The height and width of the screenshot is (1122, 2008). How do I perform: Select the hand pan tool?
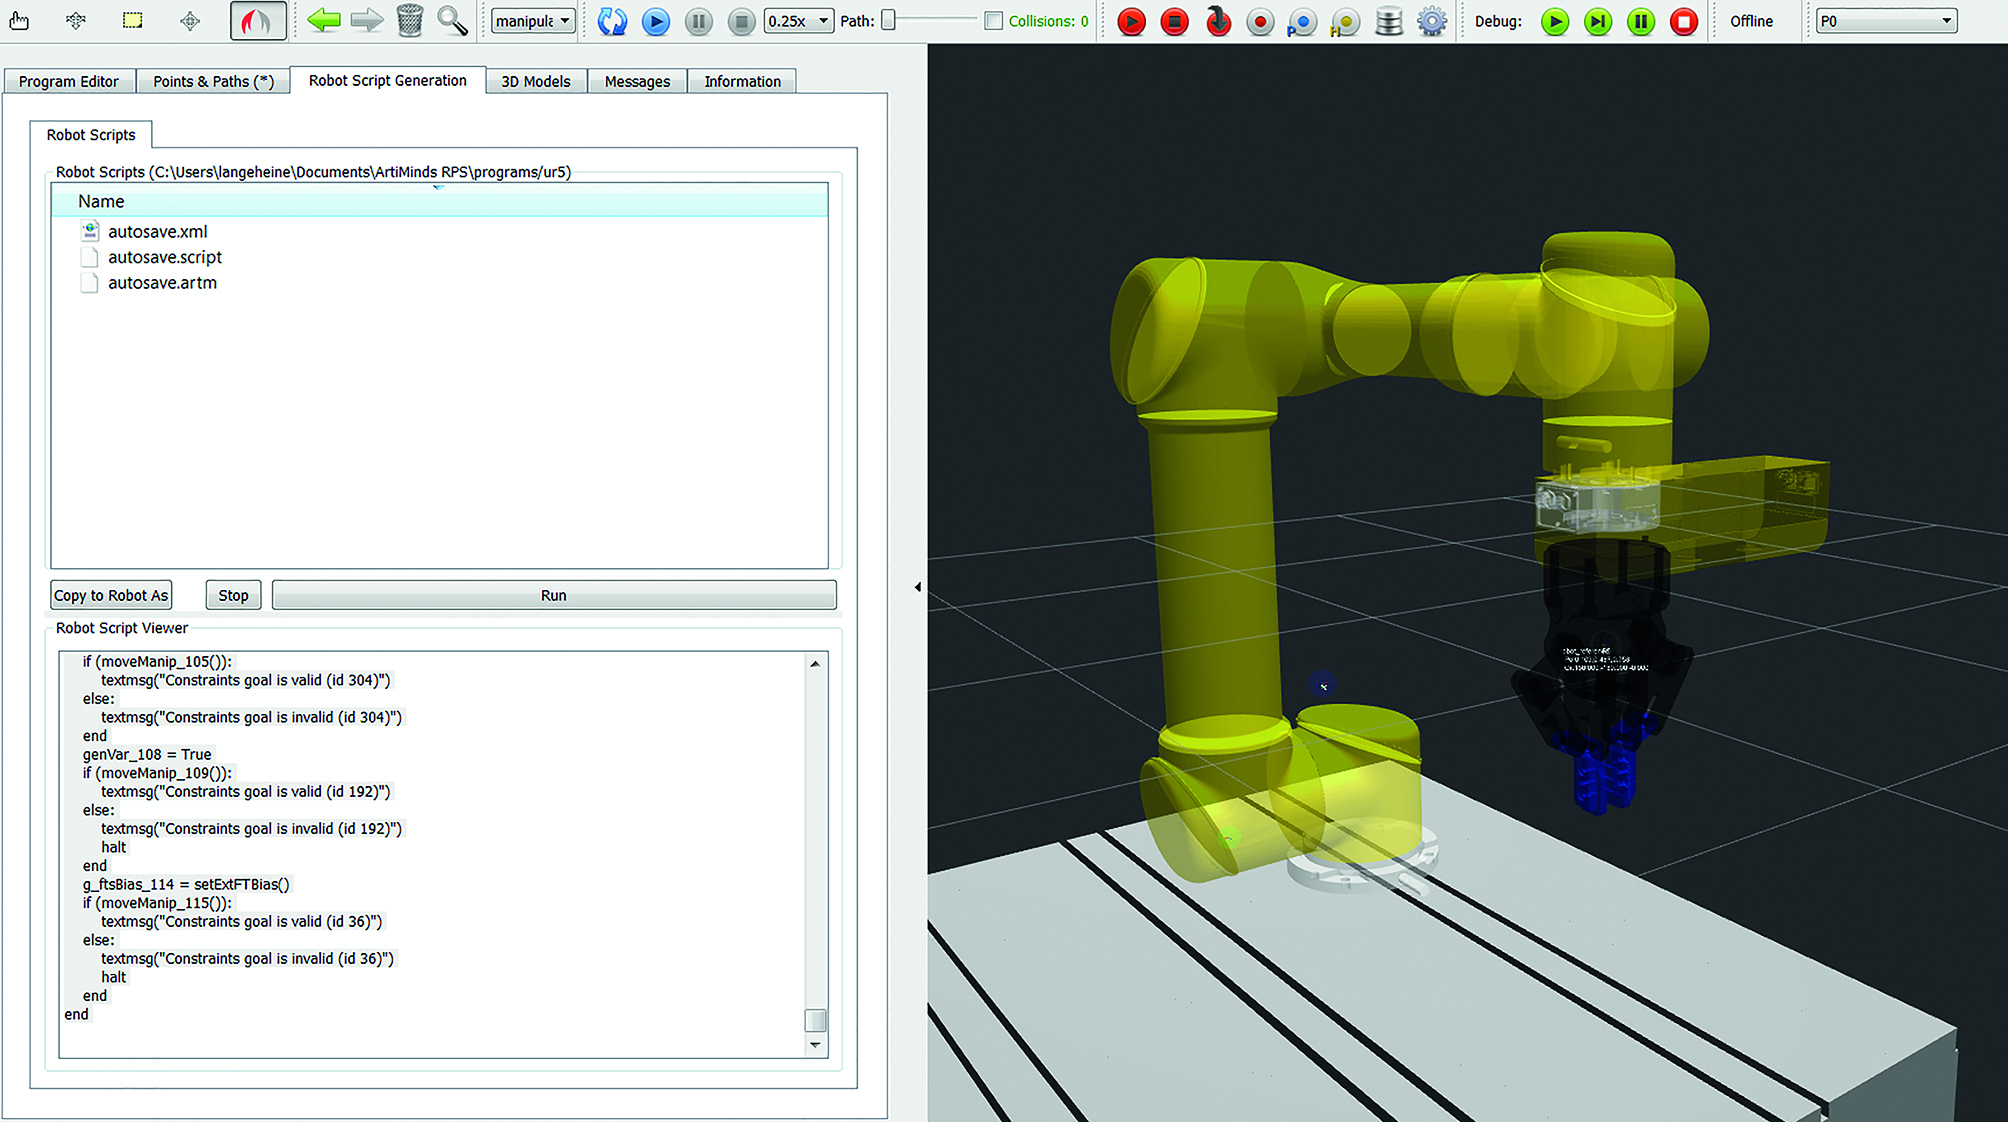19,21
